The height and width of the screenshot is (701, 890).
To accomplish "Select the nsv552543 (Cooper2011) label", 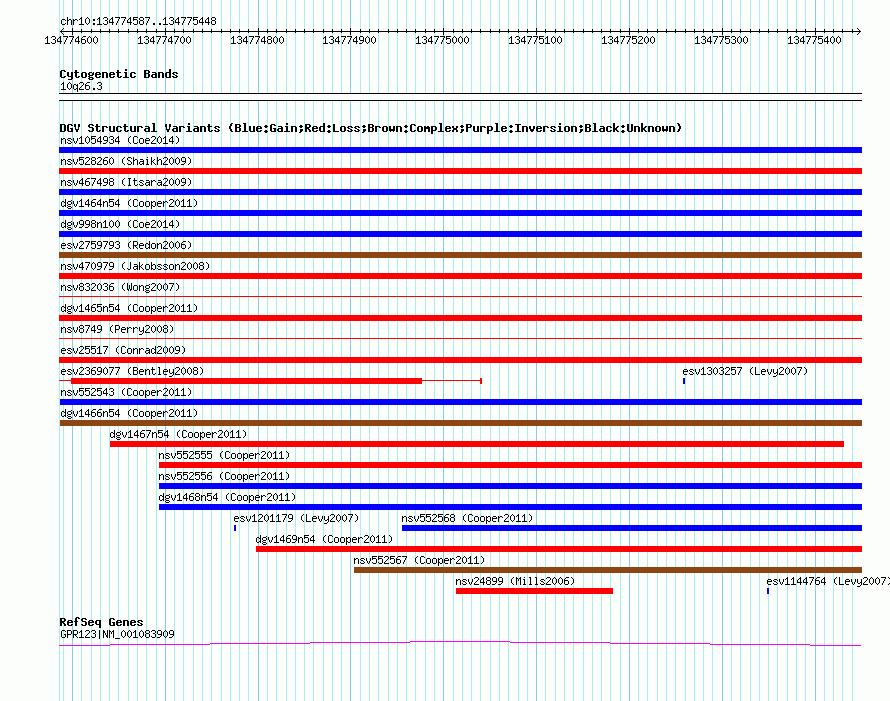I will [x=126, y=392].
